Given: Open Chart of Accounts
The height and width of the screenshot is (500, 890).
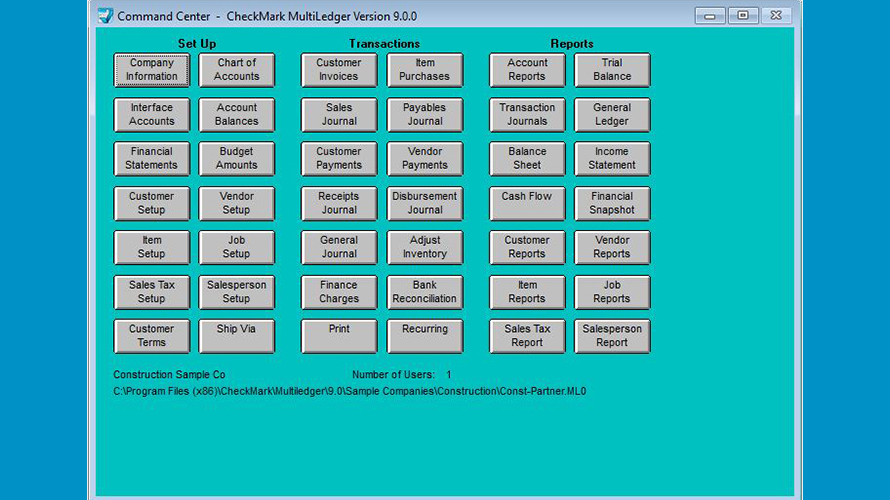Looking at the screenshot, I should point(237,70).
